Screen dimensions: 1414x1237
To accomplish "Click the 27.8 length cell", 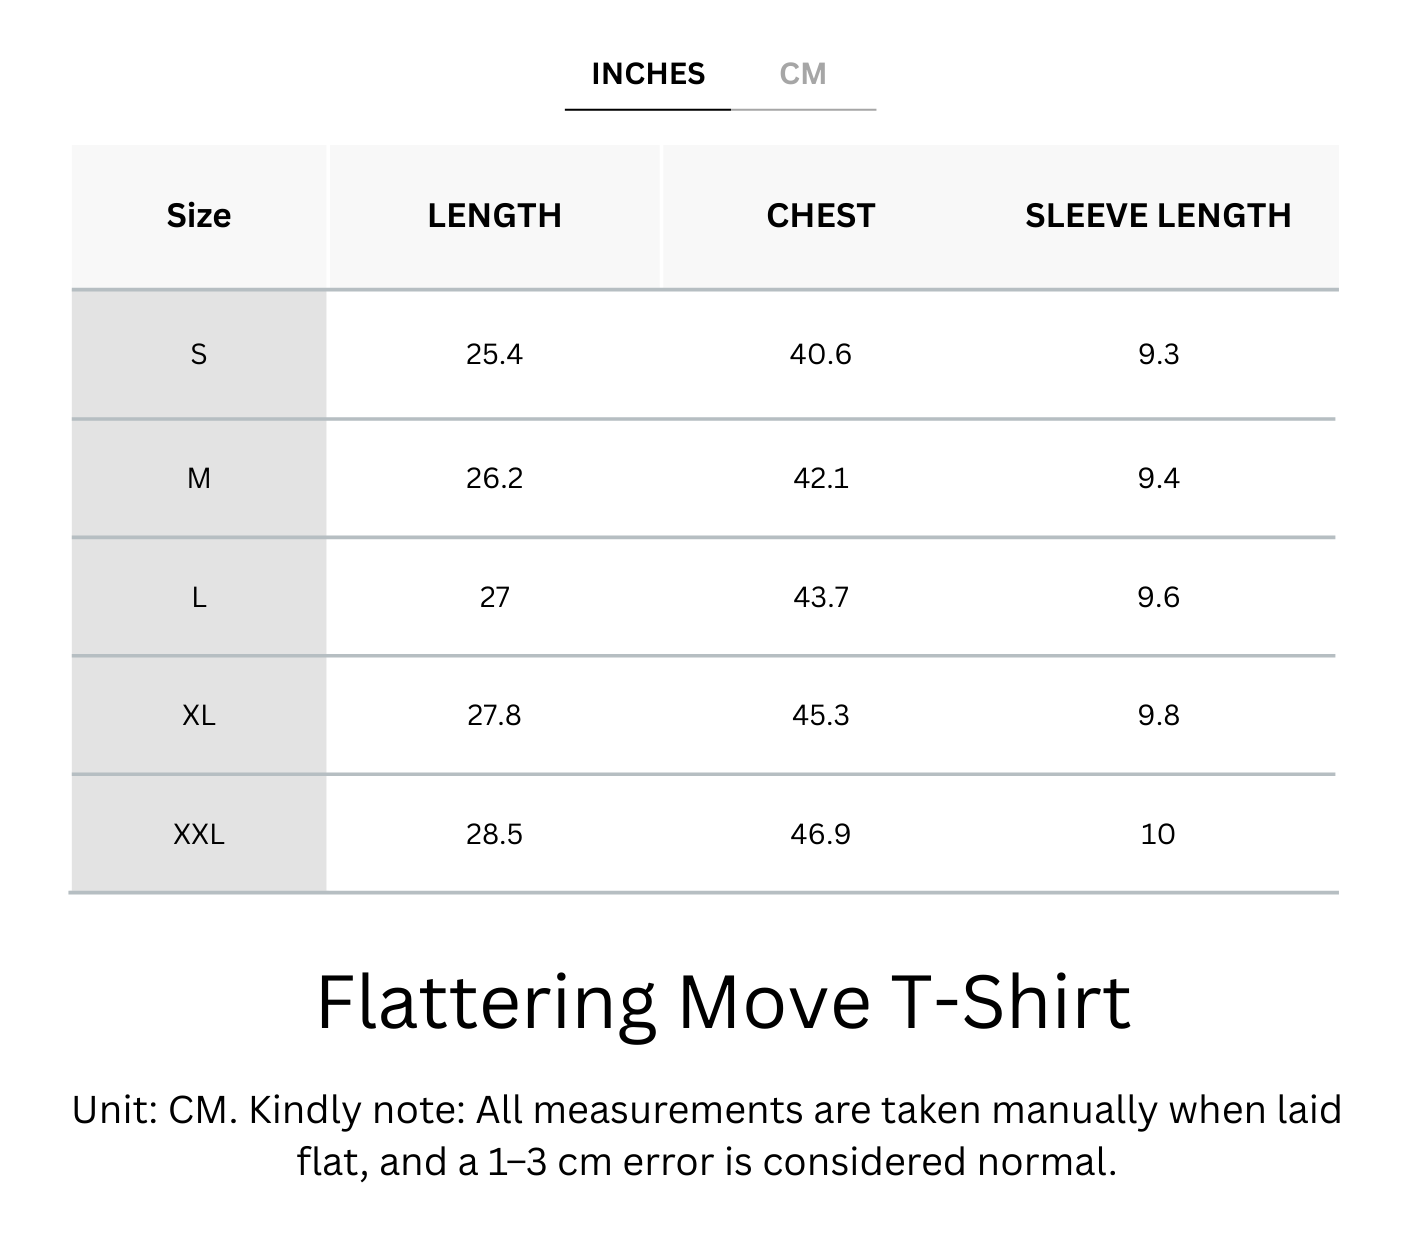I will 494,715.
